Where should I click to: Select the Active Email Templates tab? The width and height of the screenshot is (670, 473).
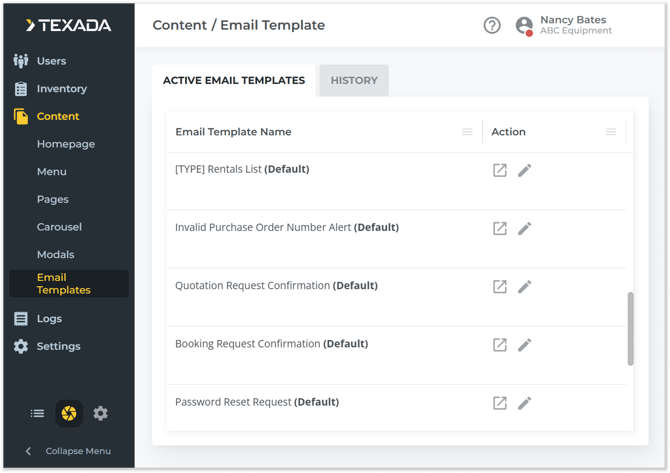tap(234, 80)
